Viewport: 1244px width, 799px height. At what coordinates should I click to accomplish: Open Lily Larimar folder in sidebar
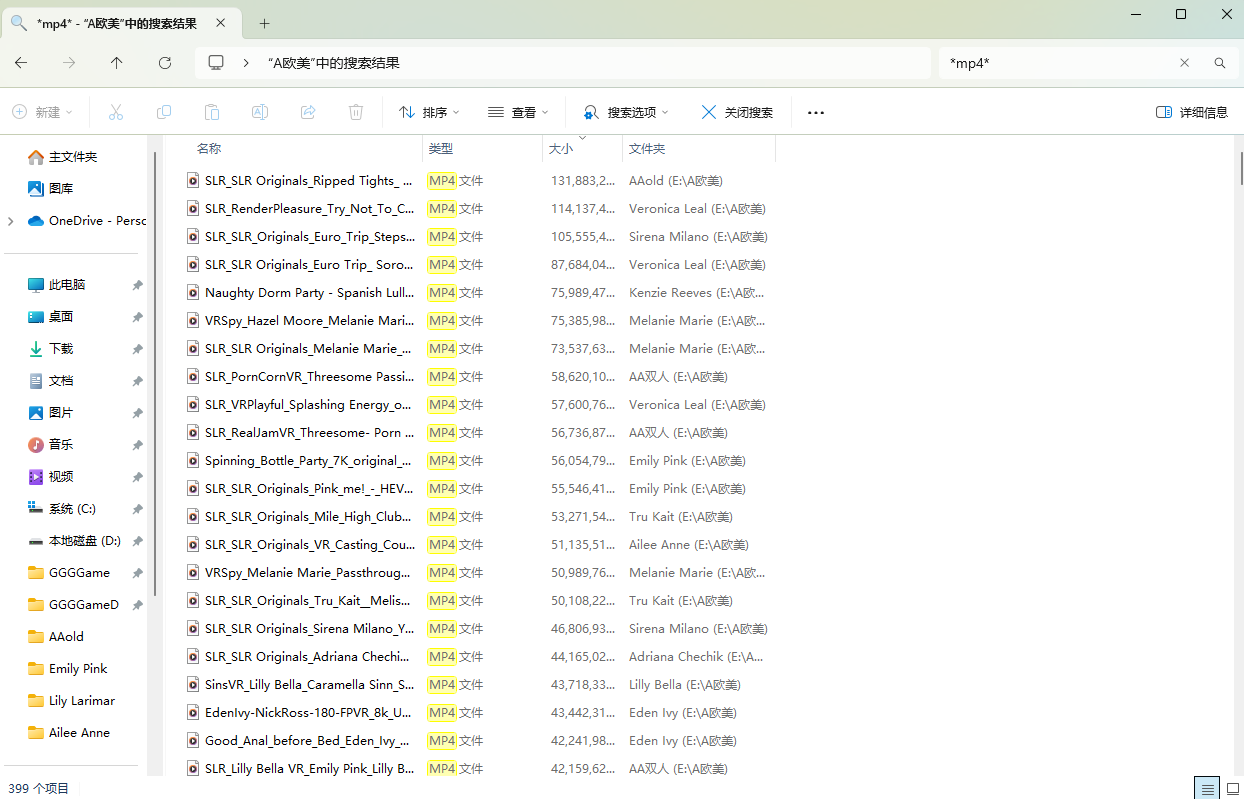click(x=82, y=701)
